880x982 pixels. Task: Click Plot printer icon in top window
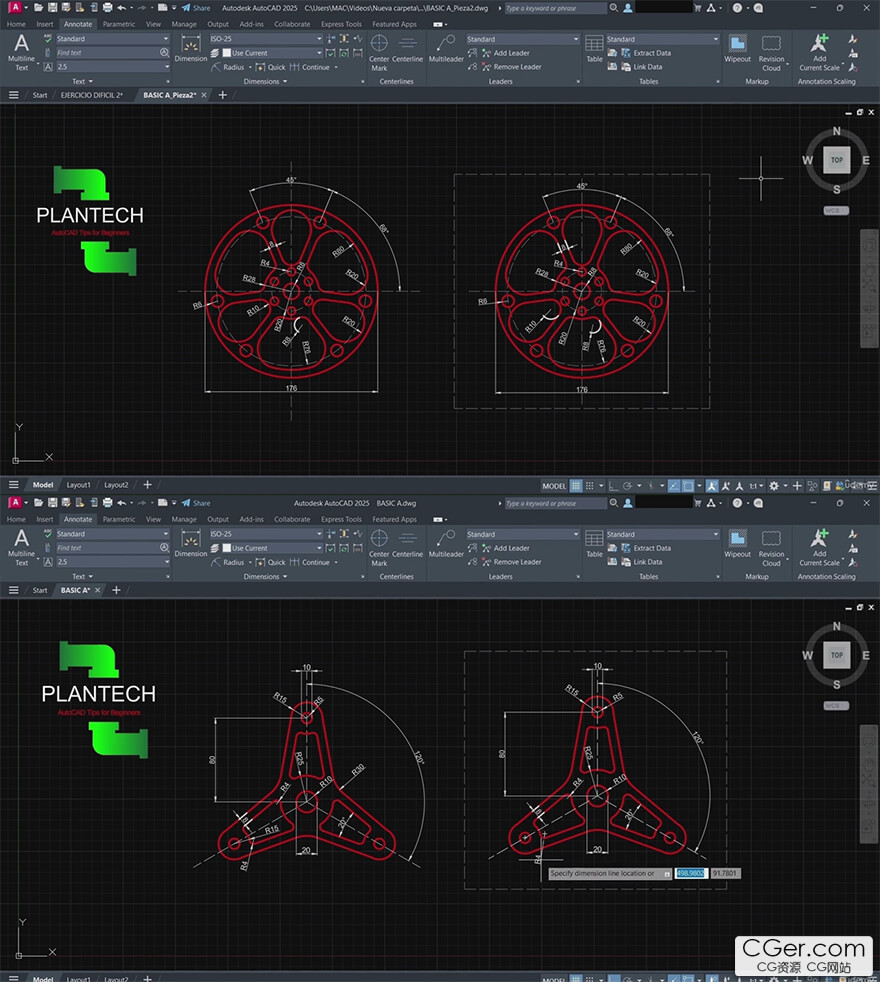tap(107, 8)
